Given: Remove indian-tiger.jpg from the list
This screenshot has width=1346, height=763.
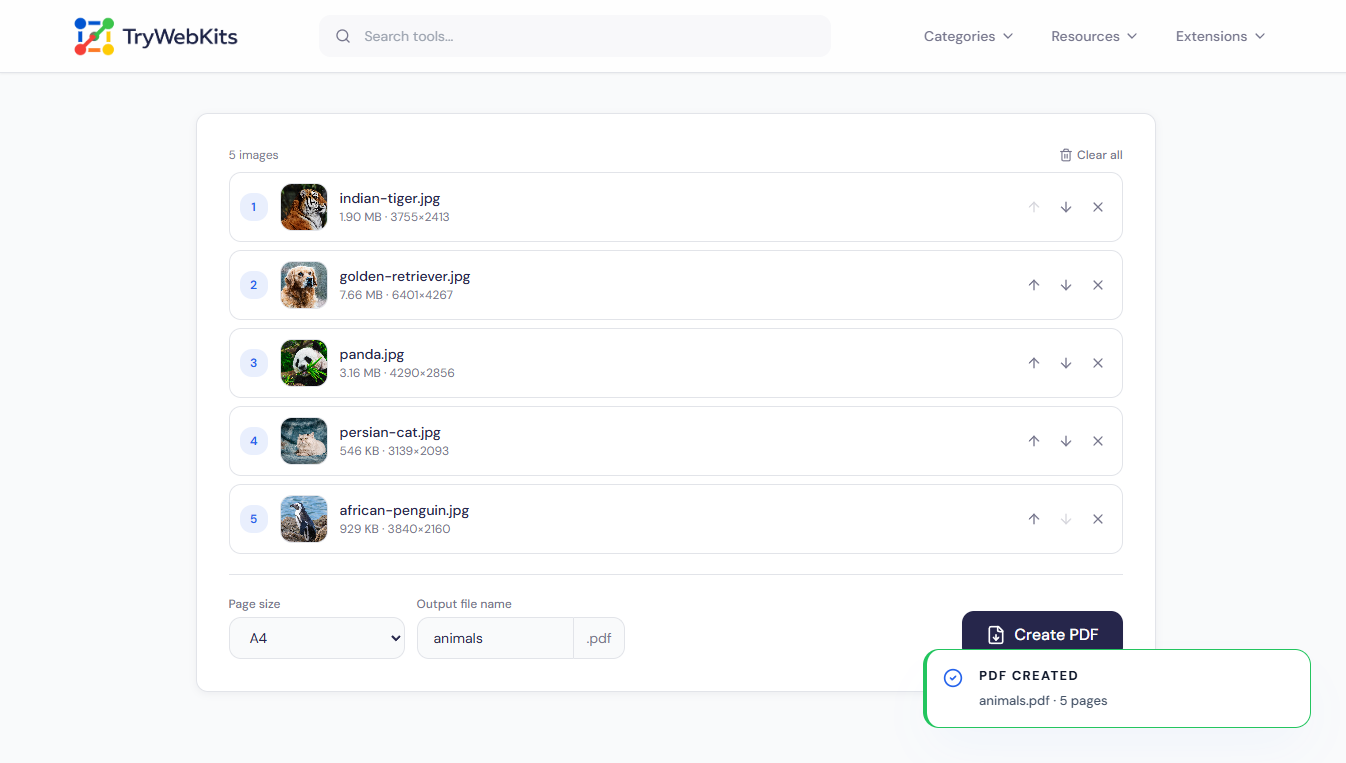Looking at the screenshot, I should [1098, 207].
